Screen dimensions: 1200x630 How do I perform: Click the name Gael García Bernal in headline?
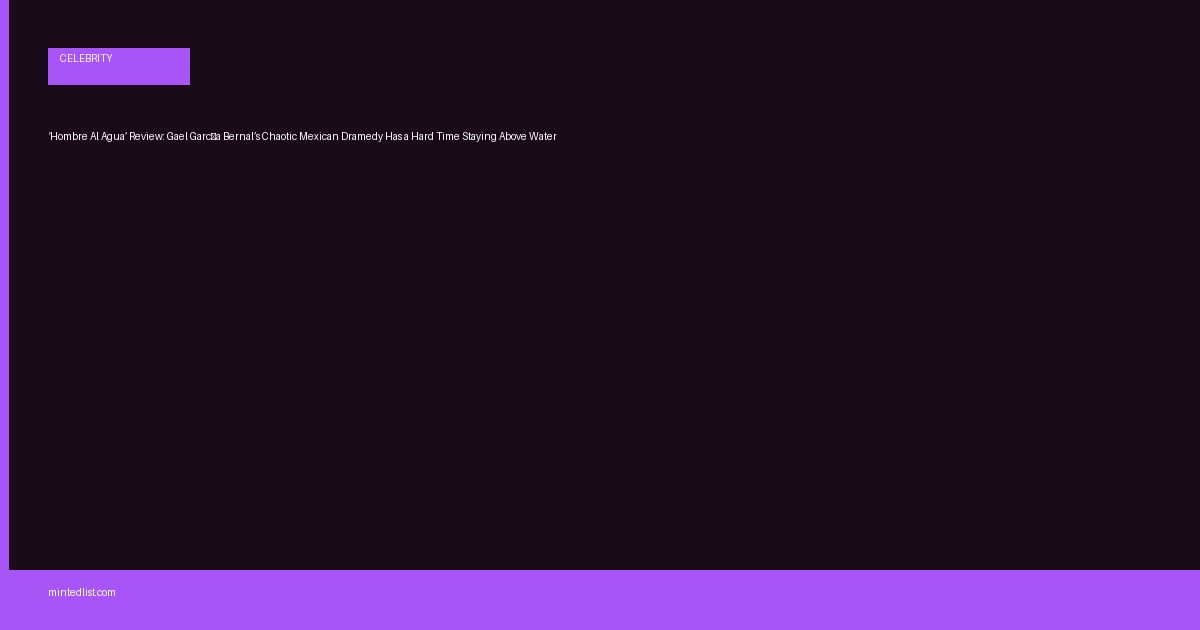coord(213,136)
